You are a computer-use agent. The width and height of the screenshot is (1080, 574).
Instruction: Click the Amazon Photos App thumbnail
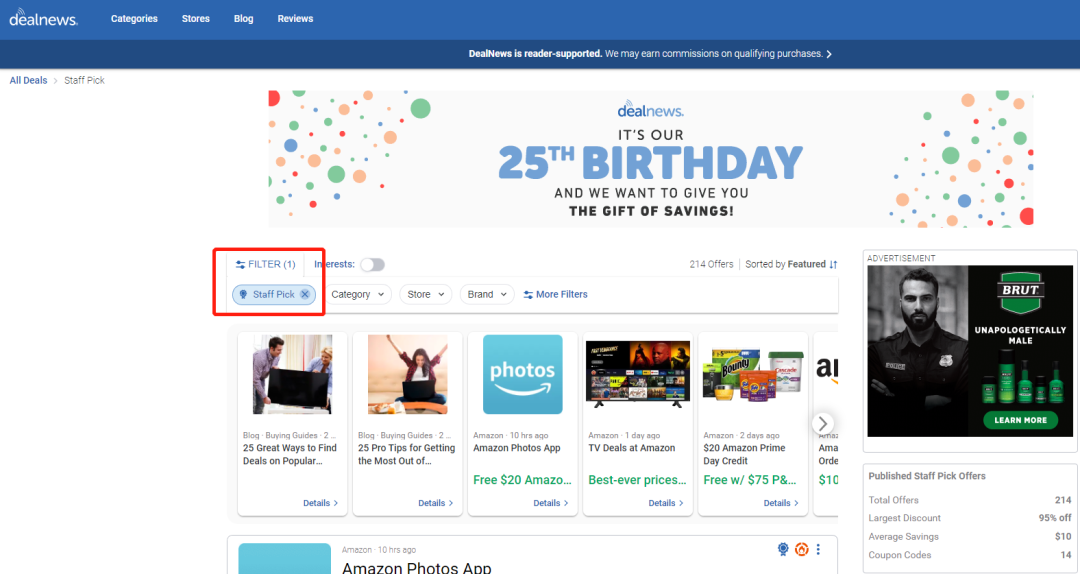(522, 374)
